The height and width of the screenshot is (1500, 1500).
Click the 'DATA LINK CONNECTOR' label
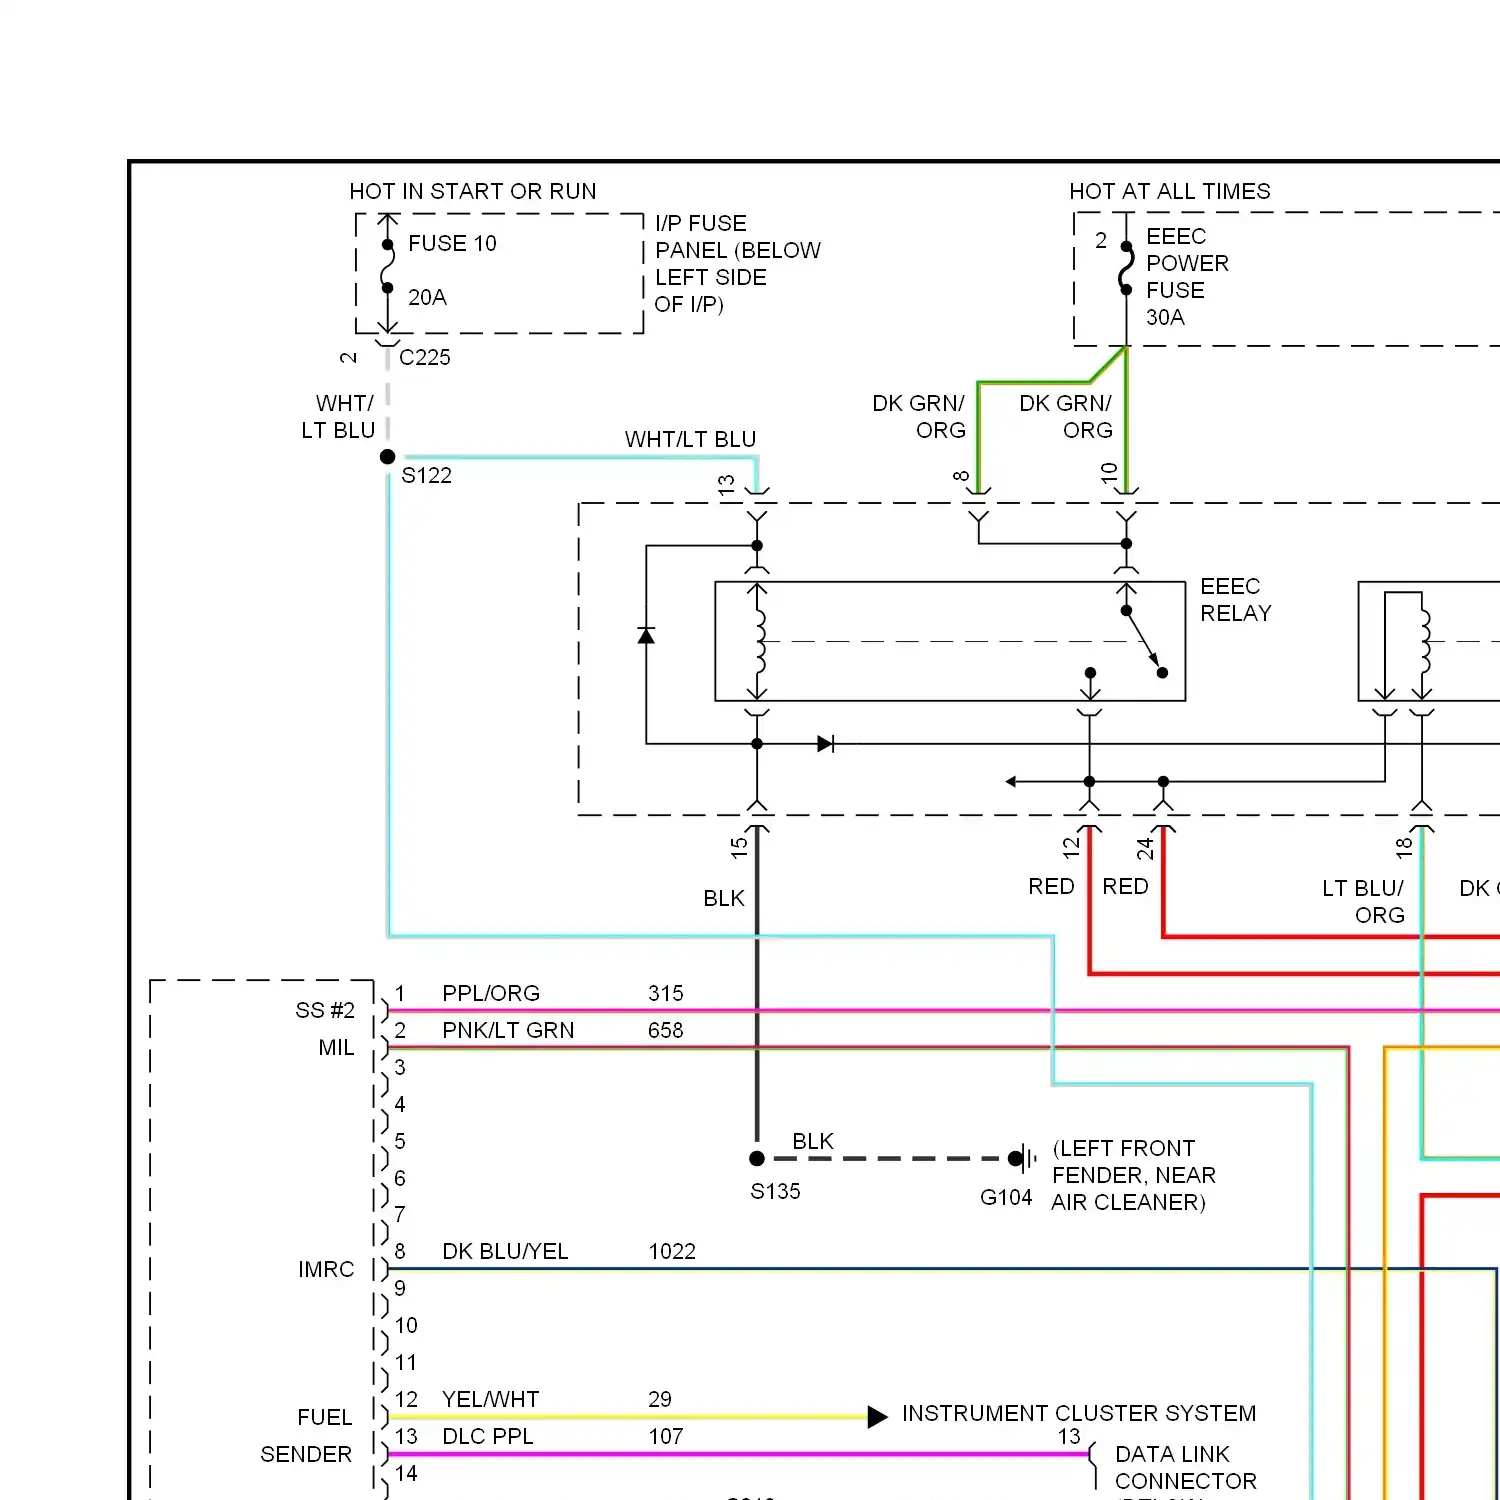[1185, 1467]
